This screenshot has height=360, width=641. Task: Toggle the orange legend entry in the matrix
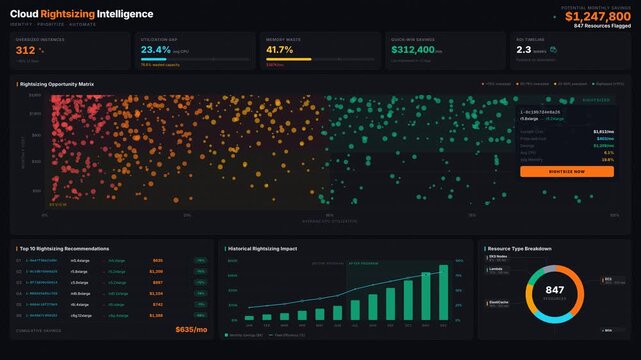pyautogui.click(x=533, y=84)
